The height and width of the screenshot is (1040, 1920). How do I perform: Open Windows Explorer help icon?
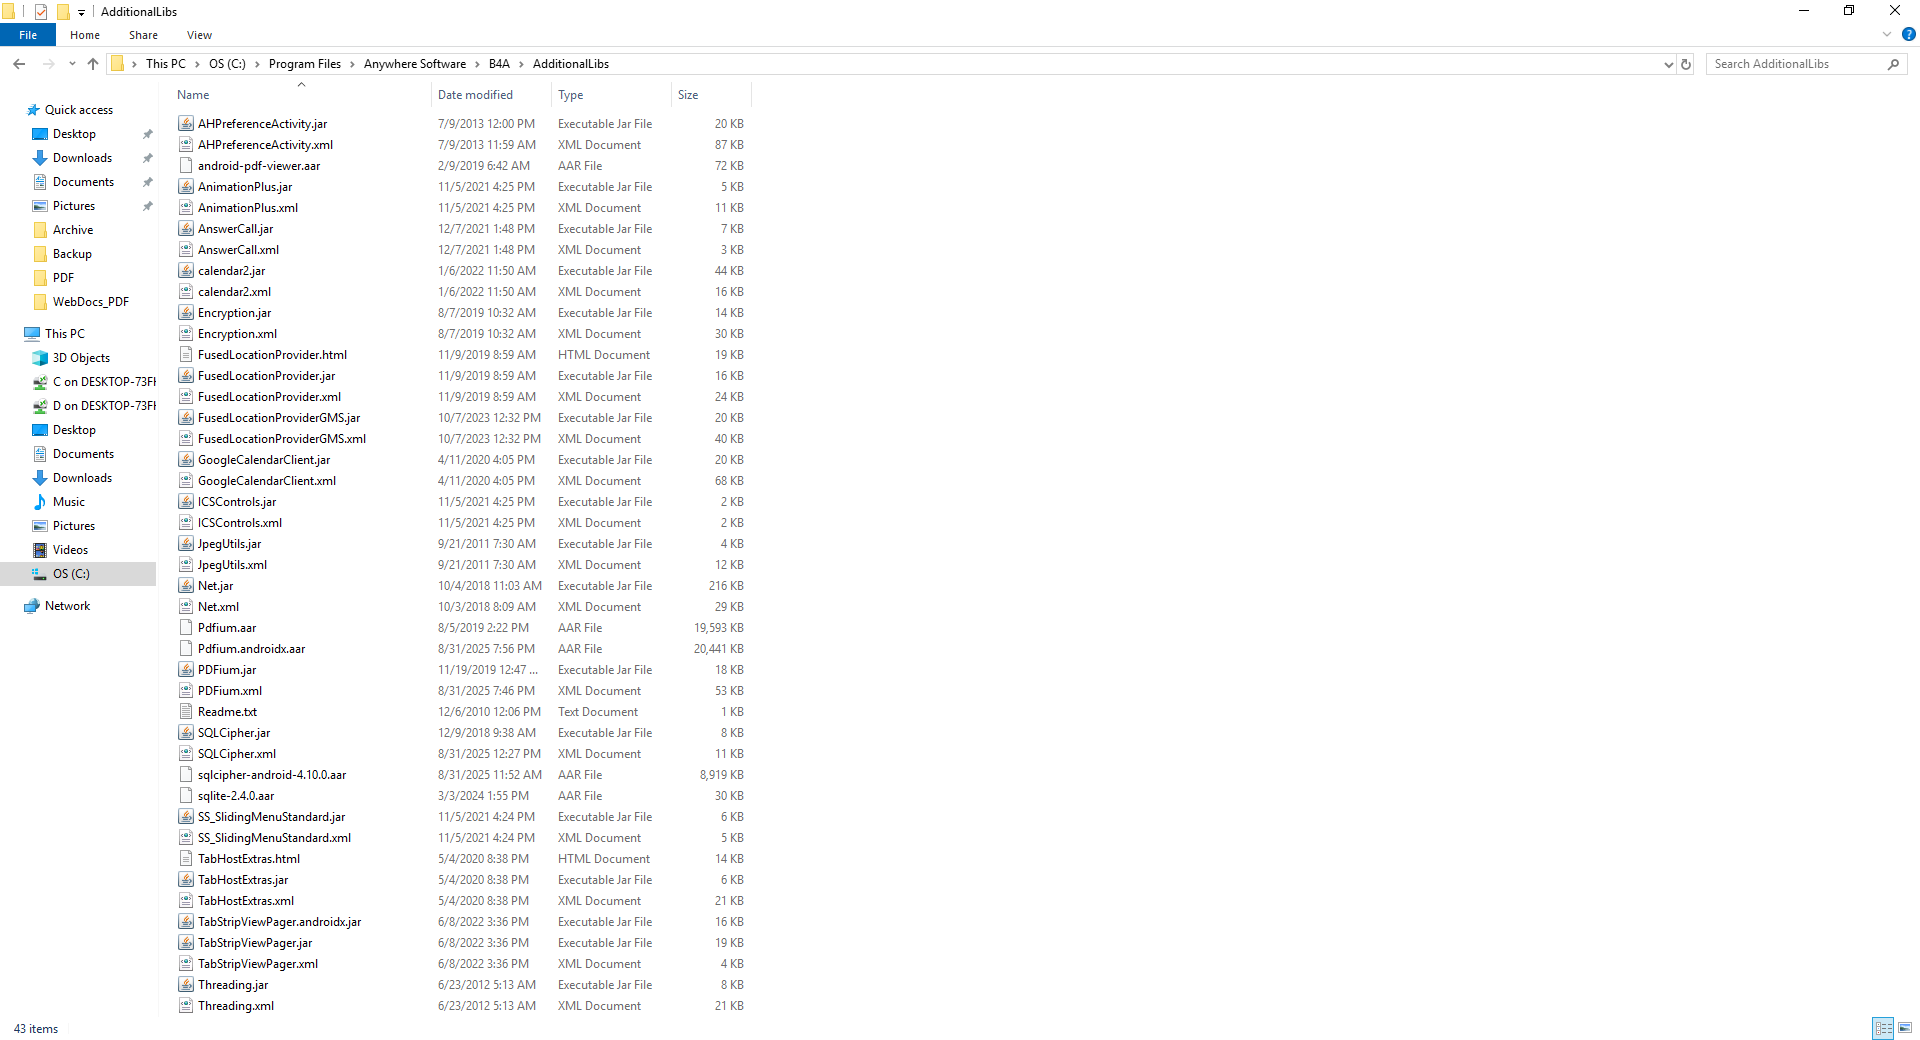pyautogui.click(x=1908, y=34)
